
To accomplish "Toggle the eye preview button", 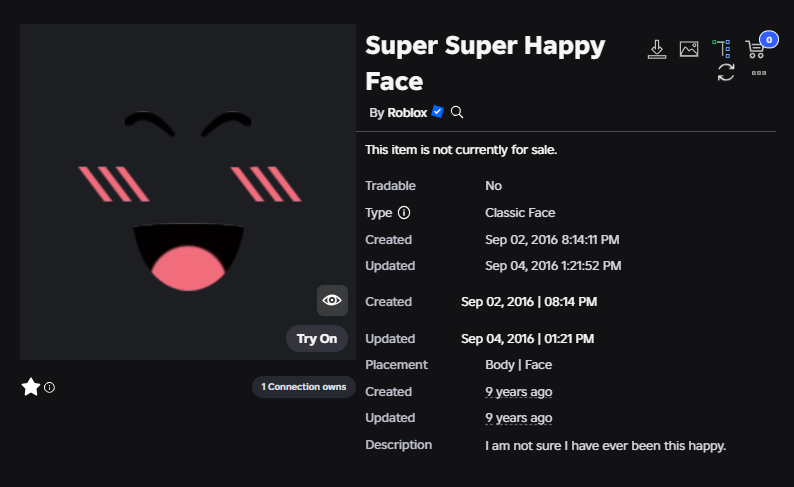I will pos(332,300).
